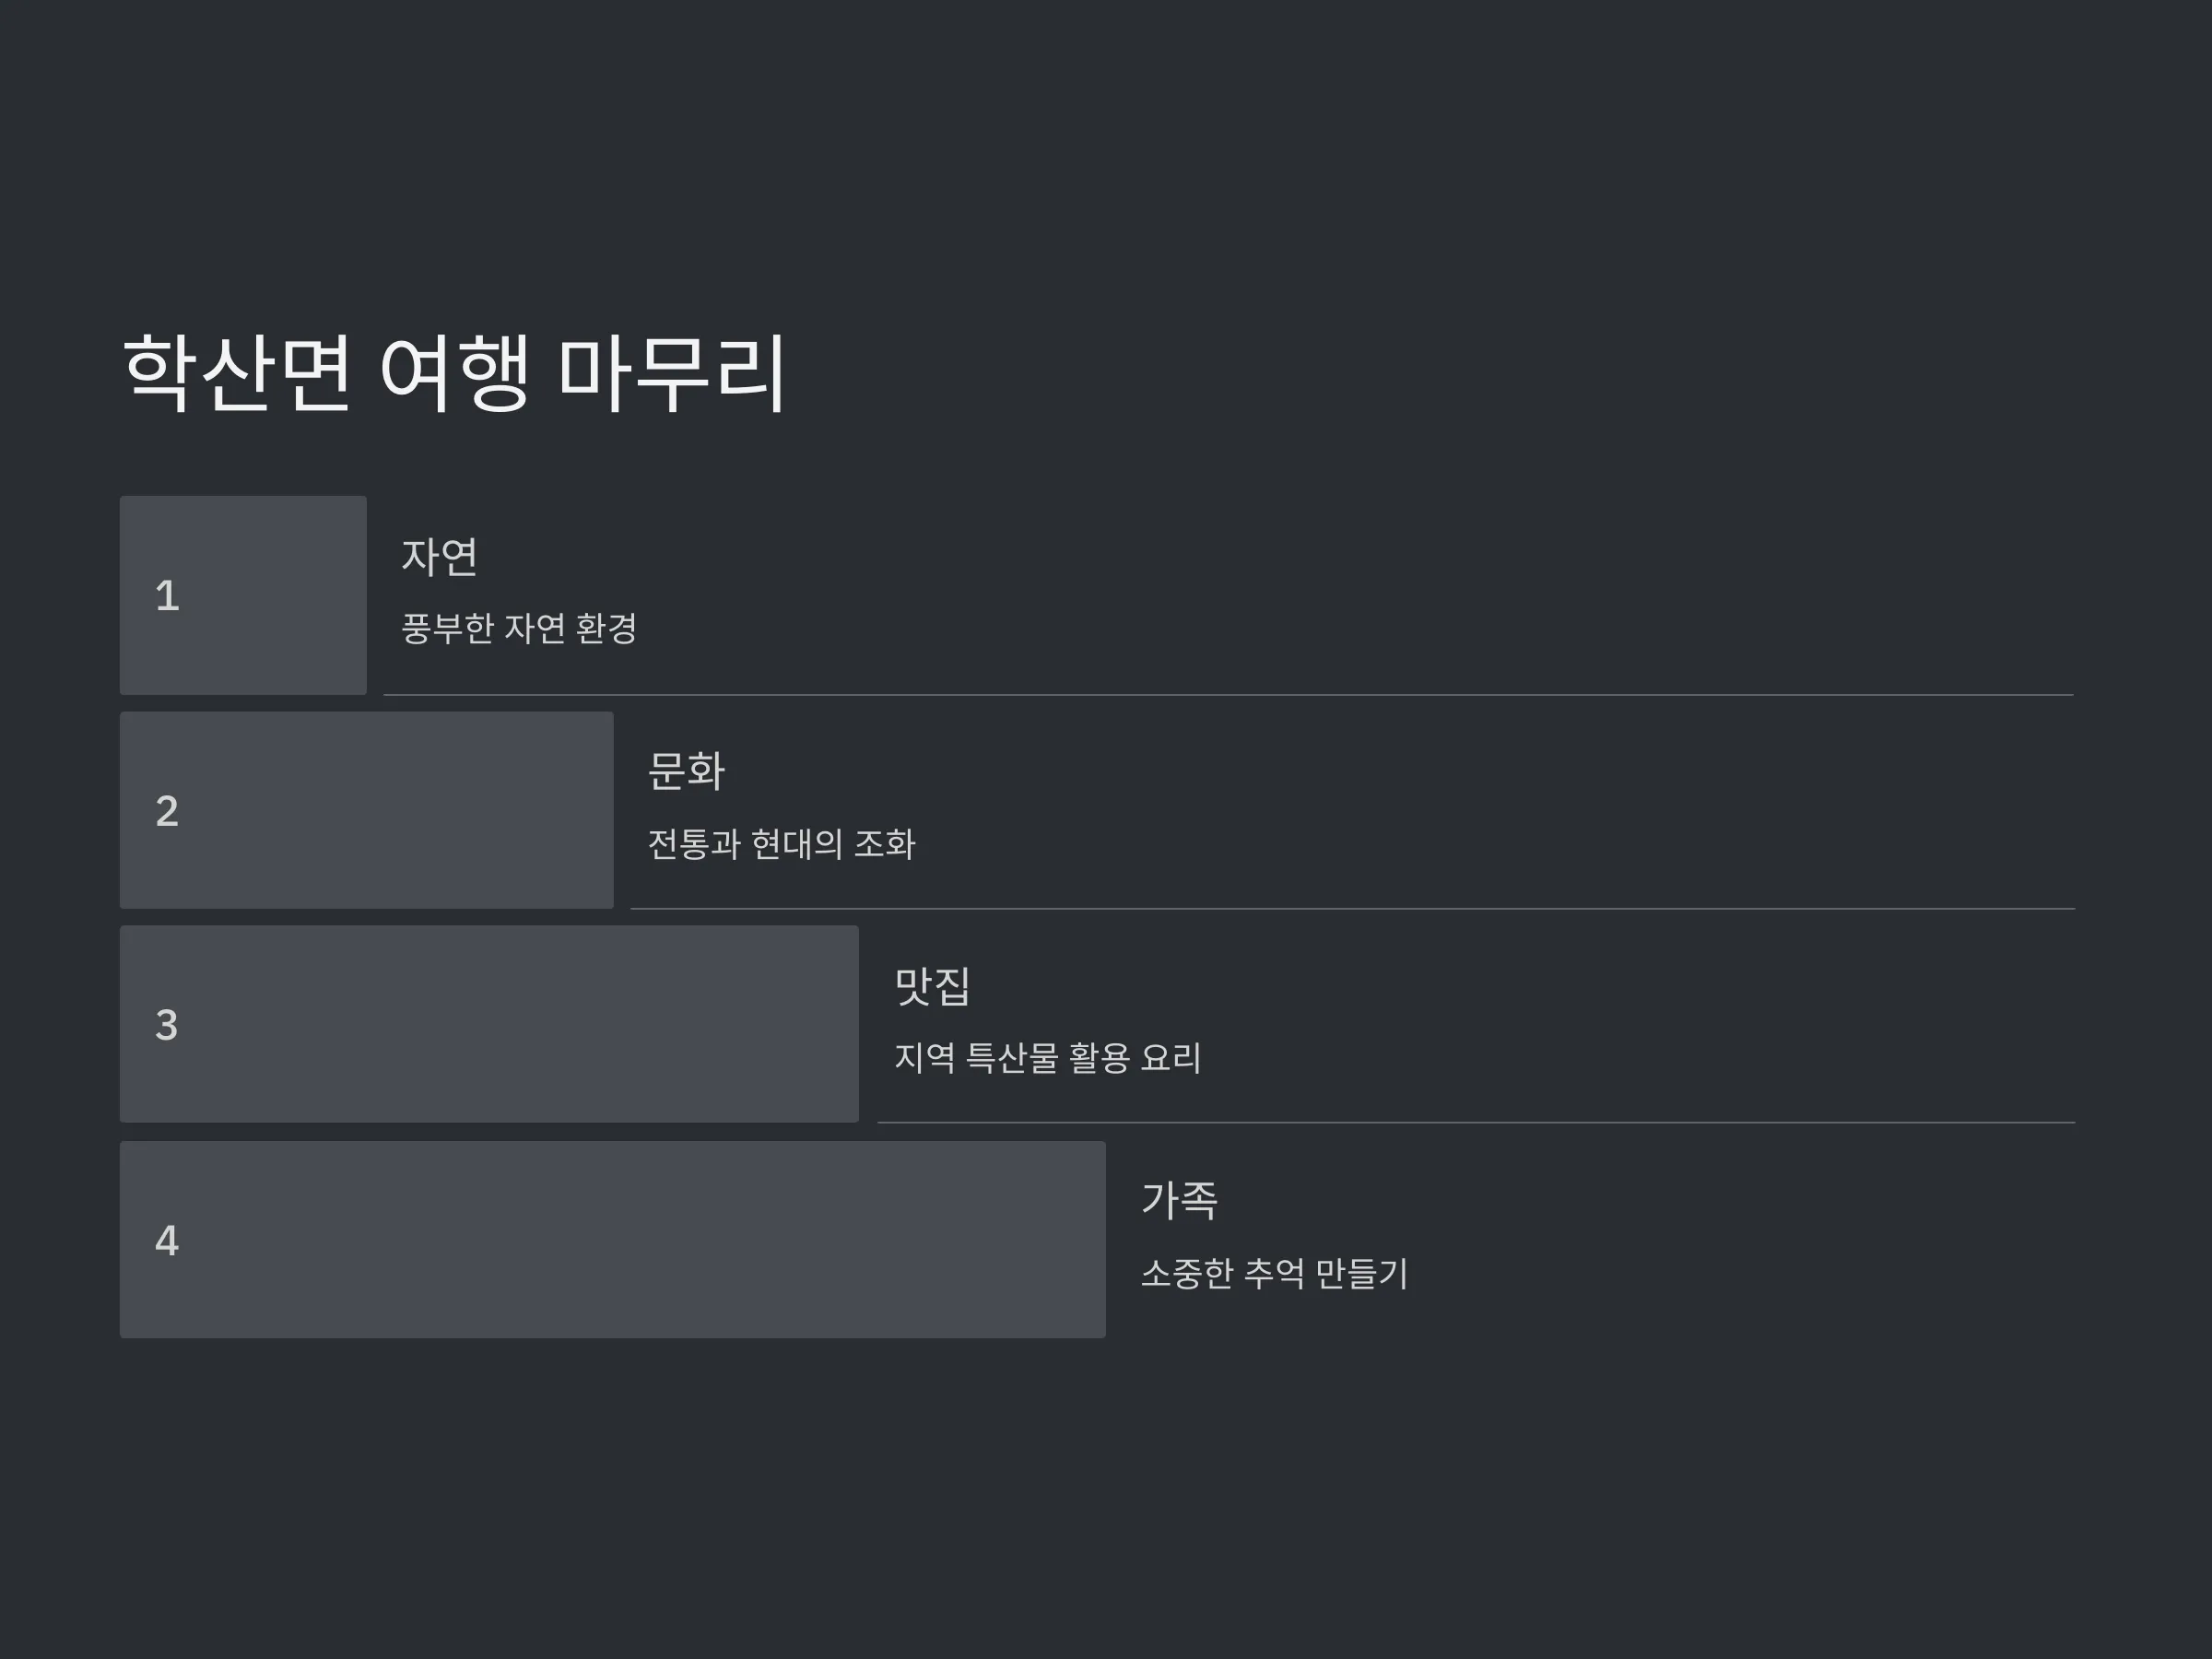
Task: Select the step 1 block
Action: pos(243,595)
